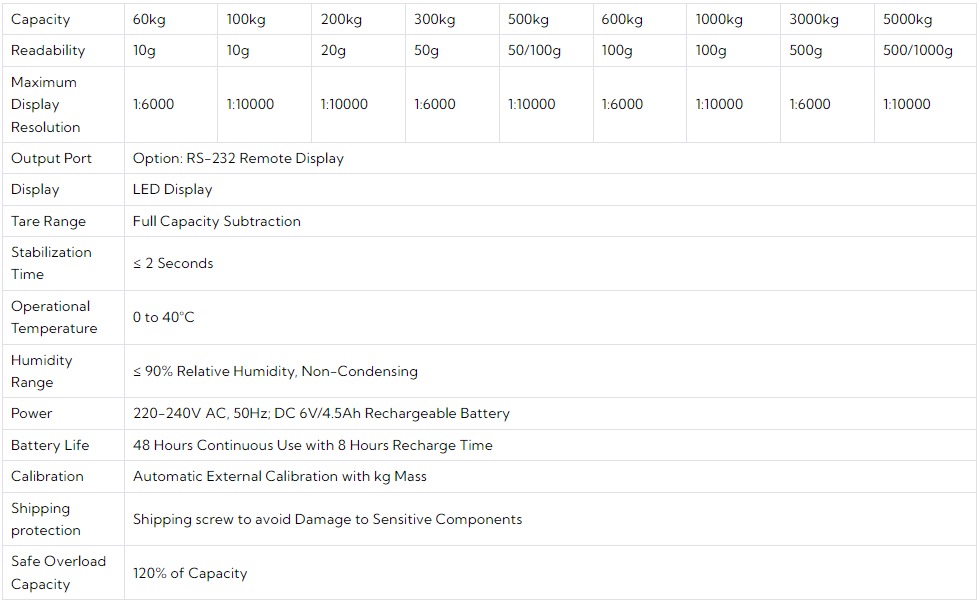
Task: Click the 120% of Capacity value
Action: click(x=189, y=573)
